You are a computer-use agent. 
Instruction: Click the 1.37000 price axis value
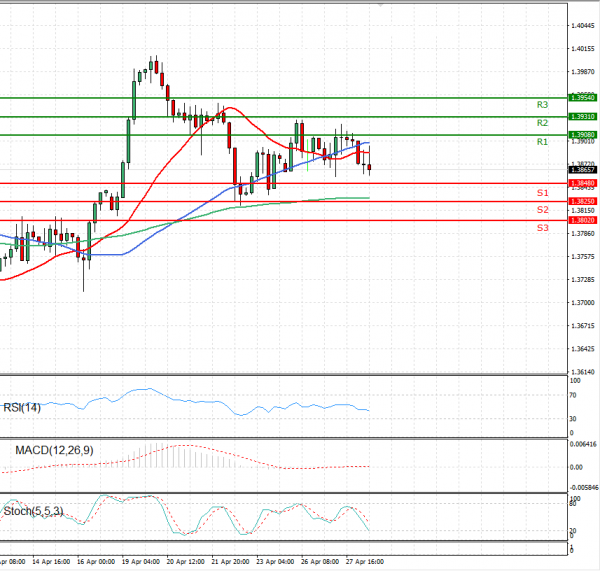point(583,303)
